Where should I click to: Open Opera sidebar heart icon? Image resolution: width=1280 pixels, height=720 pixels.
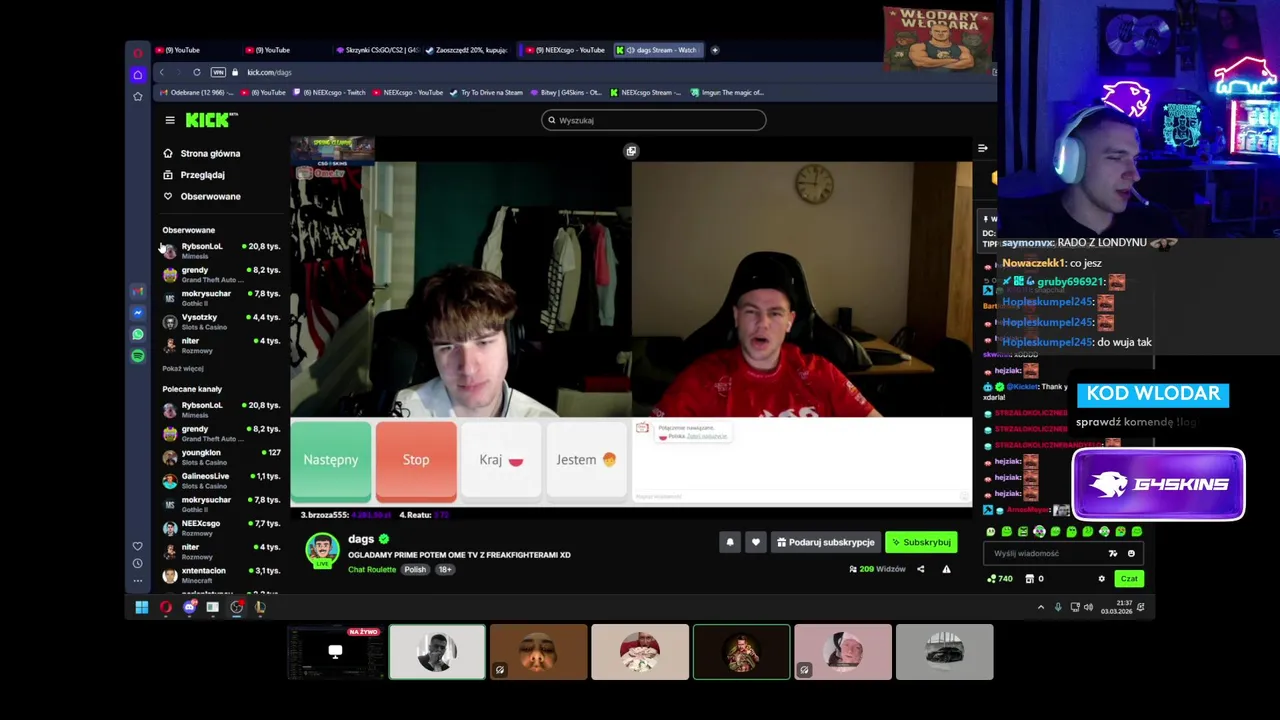[x=138, y=546]
